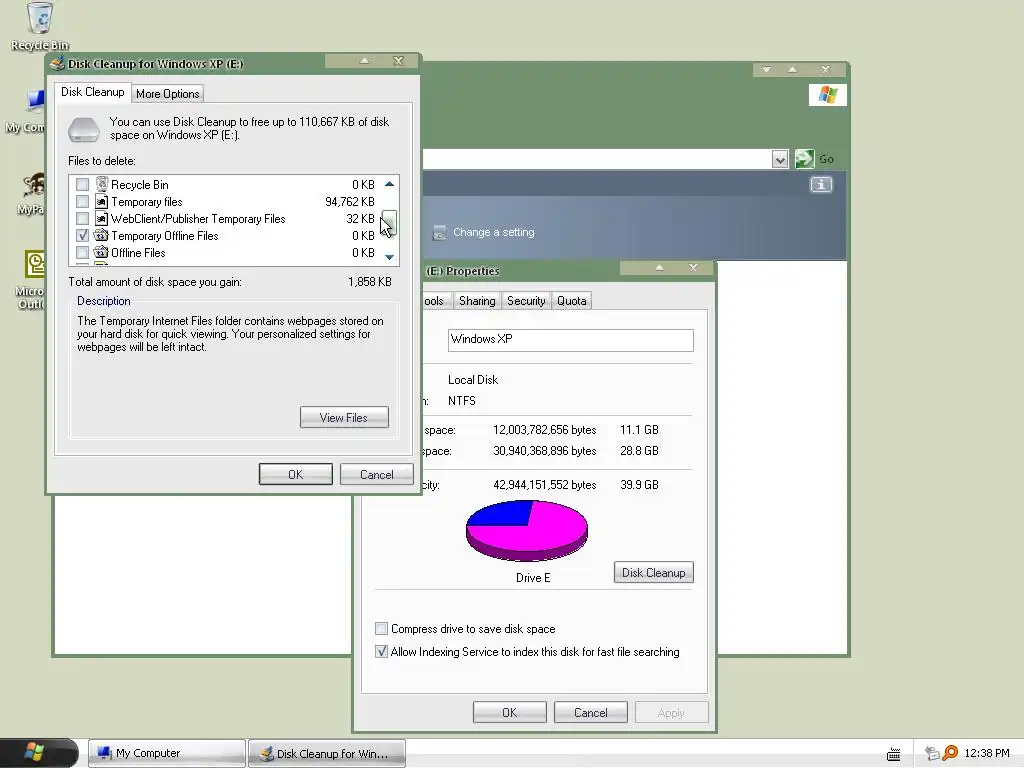Click the files list scrollbar thumb
The width and height of the screenshot is (1024, 768).
(x=389, y=222)
